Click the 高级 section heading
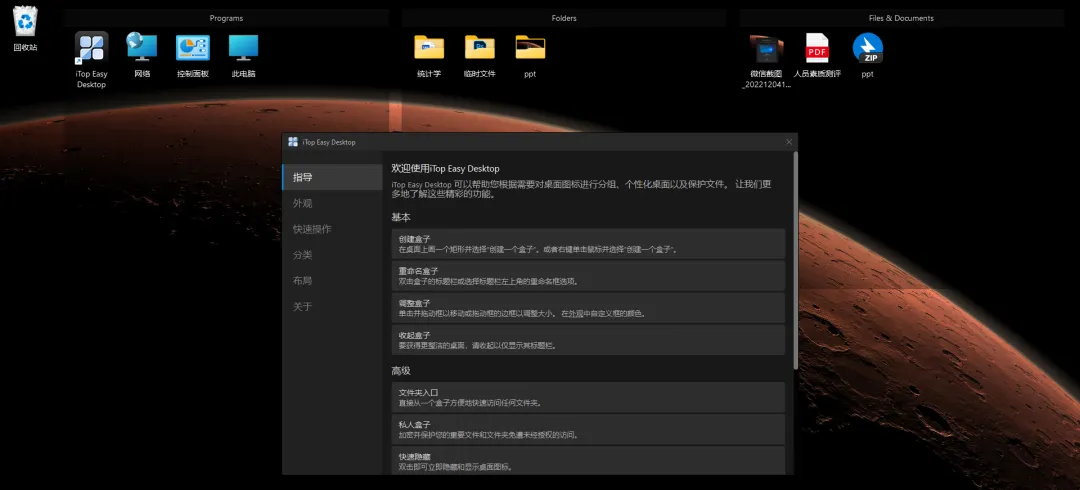The image size is (1080, 490). (x=401, y=371)
